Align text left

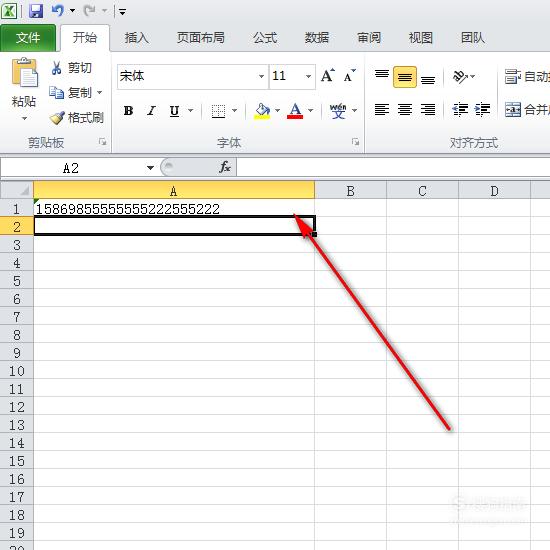(382, 110)
